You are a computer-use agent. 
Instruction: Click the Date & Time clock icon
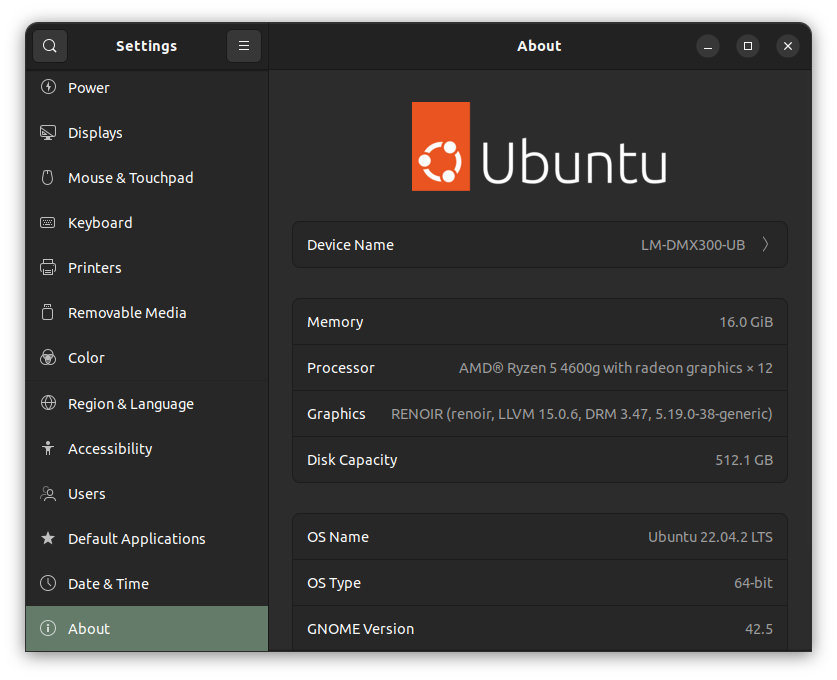click(x=48, y=583)
